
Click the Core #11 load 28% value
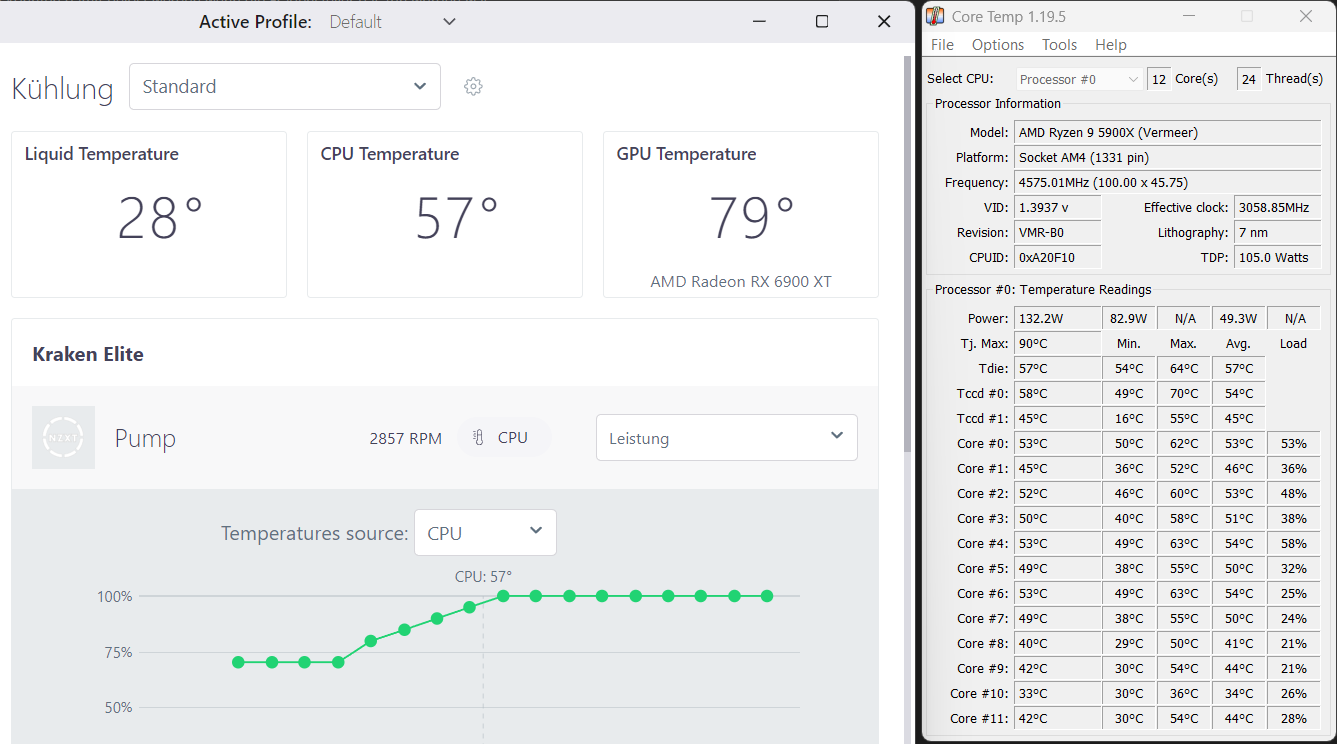tap(1294, 718)
